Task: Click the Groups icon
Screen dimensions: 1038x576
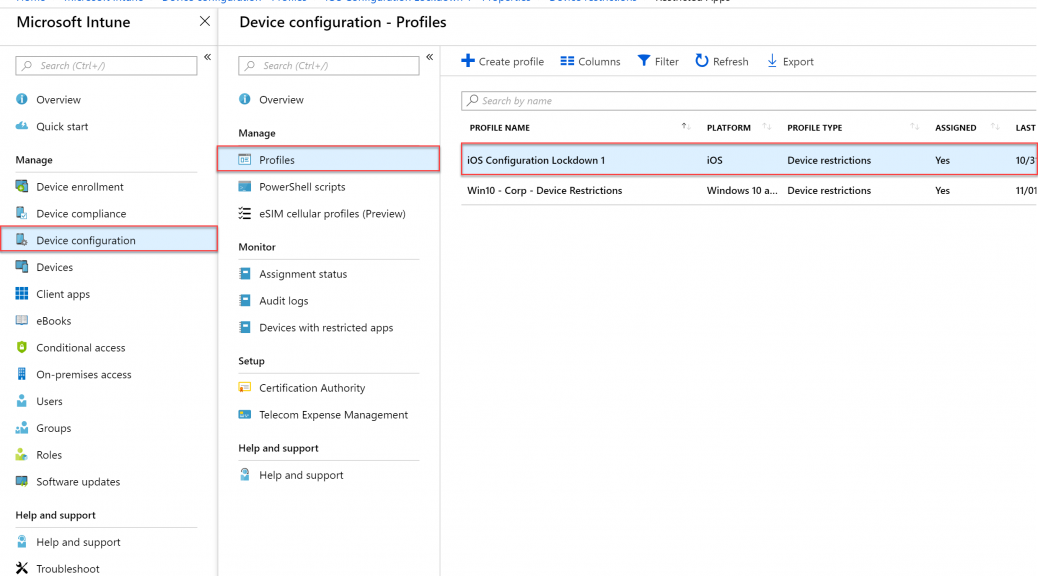Action: (x=22, y=428)
